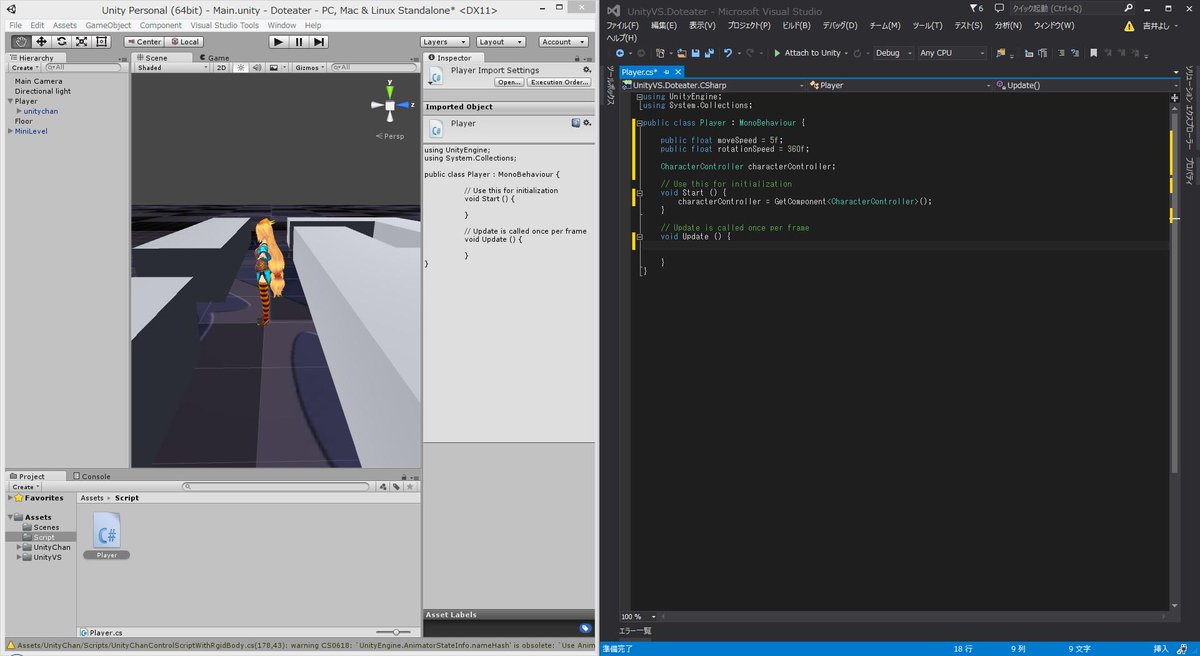Toggle Persp projection label in Scene view
The height and width of the screenshot is (656, 1200).
(390, 135)
